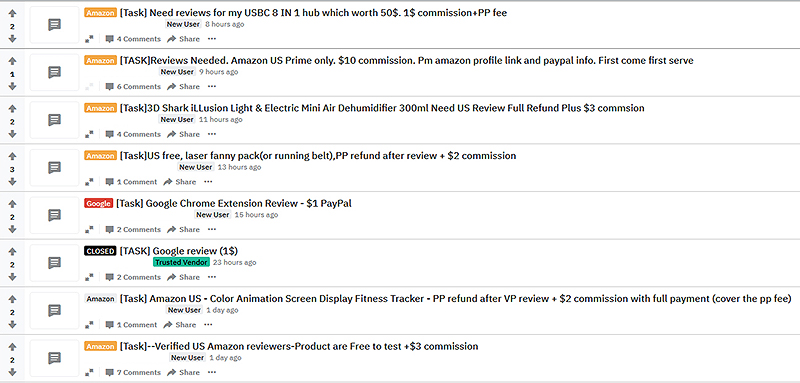The width and height of the screenshot is (800, 383).
Task: Filter by the red Google flair tag
Action: [x=98, y=203]
